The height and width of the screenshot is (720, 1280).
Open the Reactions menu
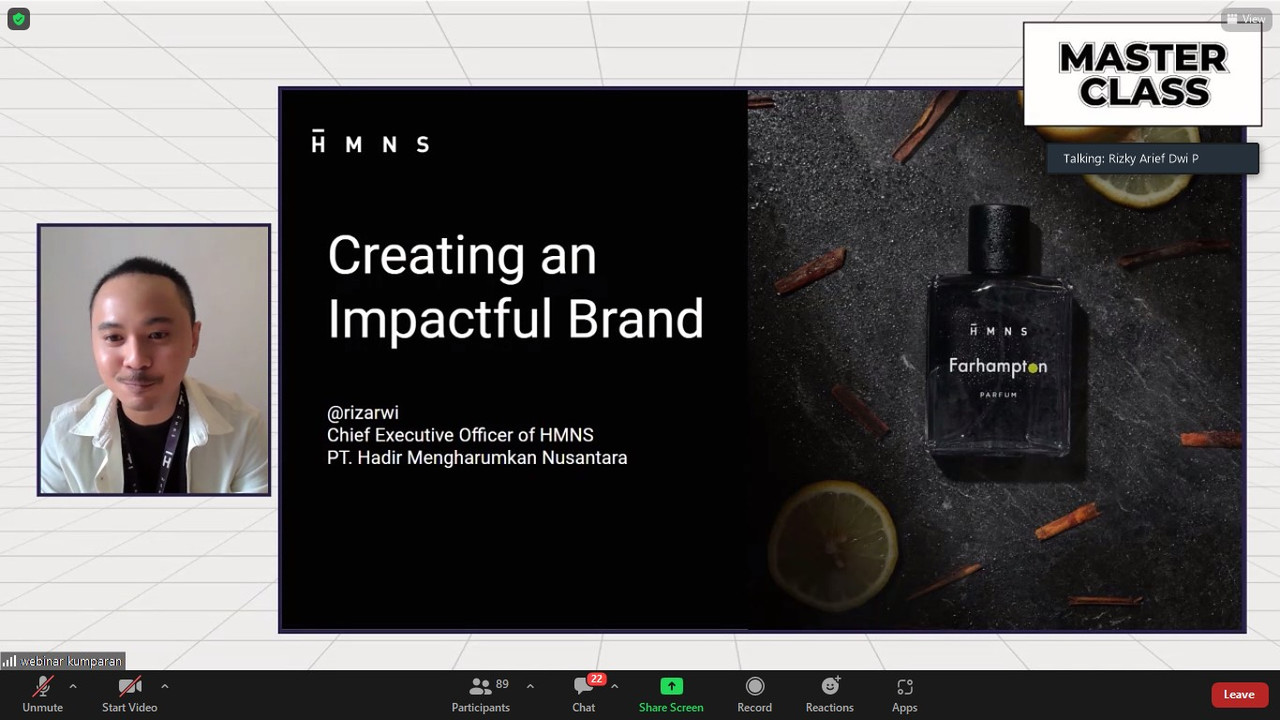pyautogui.click(x=829, y=694)
